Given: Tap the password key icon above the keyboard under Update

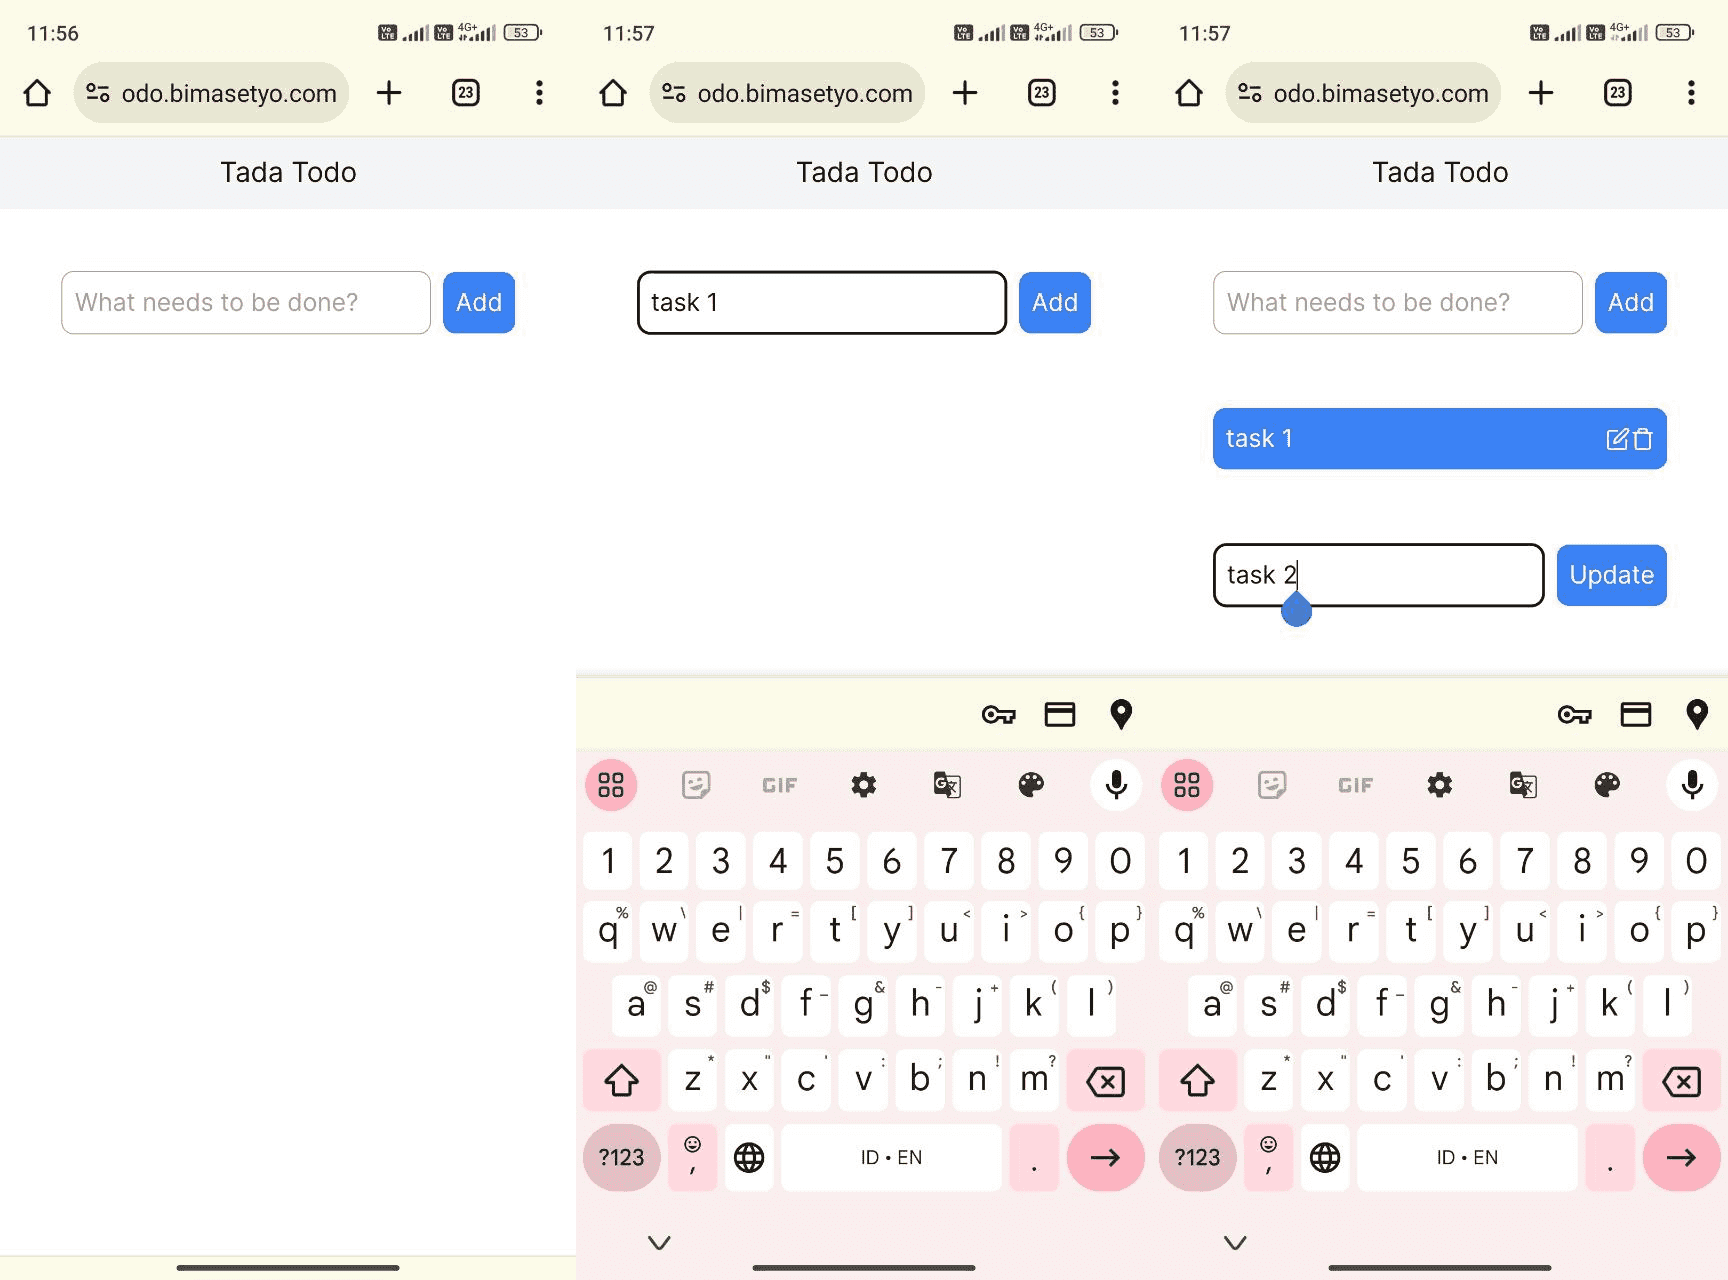Looking at the screenshot, I should point(1574,714).
